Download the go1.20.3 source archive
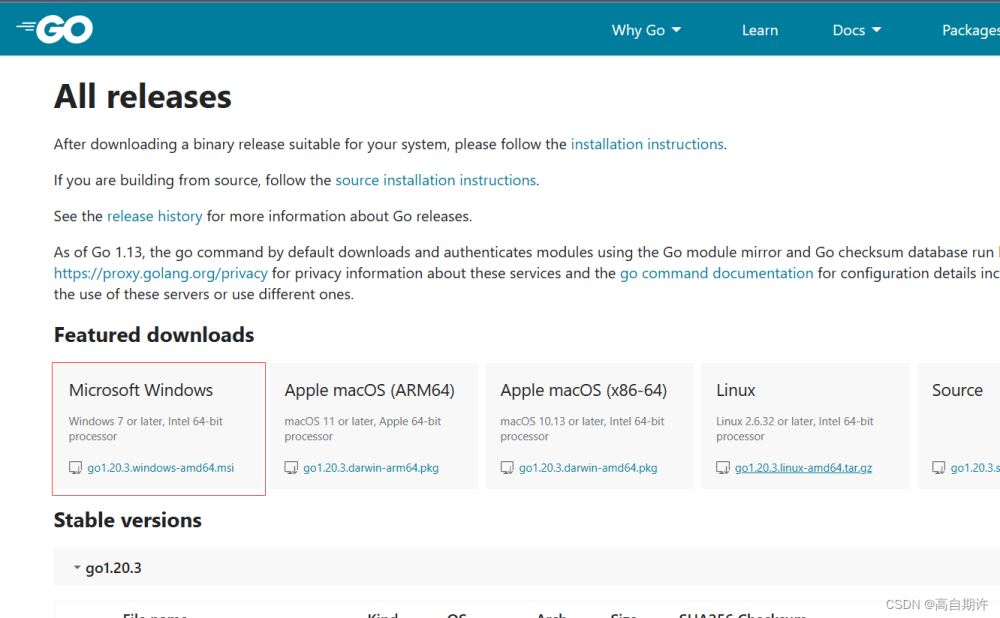Screen dimensions: 1000x618 975,467
